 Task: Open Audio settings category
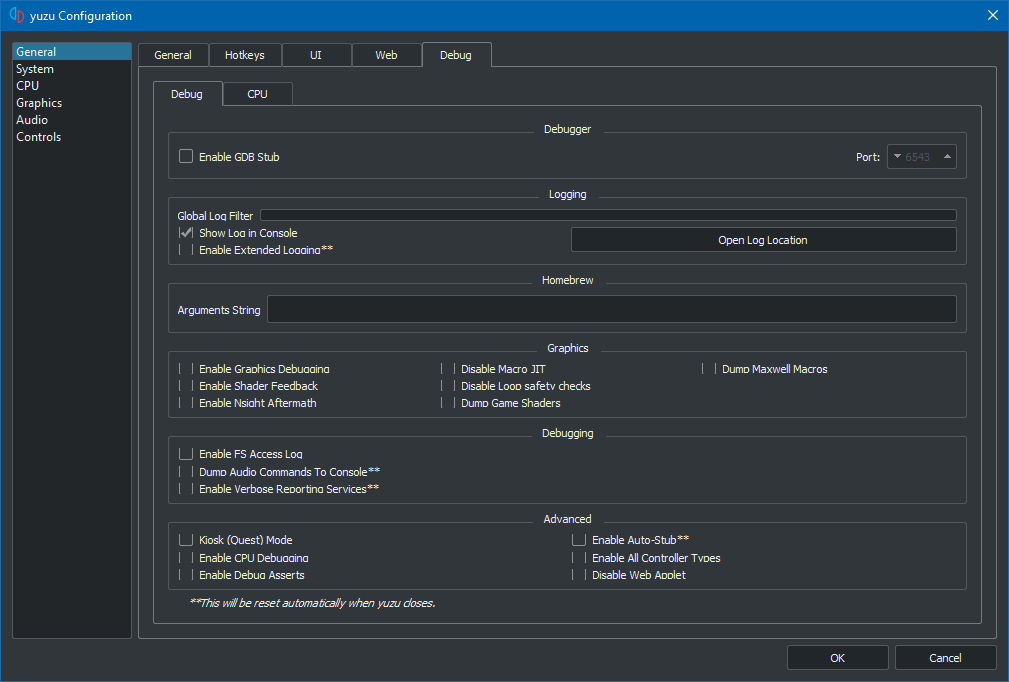pos(32,120)
